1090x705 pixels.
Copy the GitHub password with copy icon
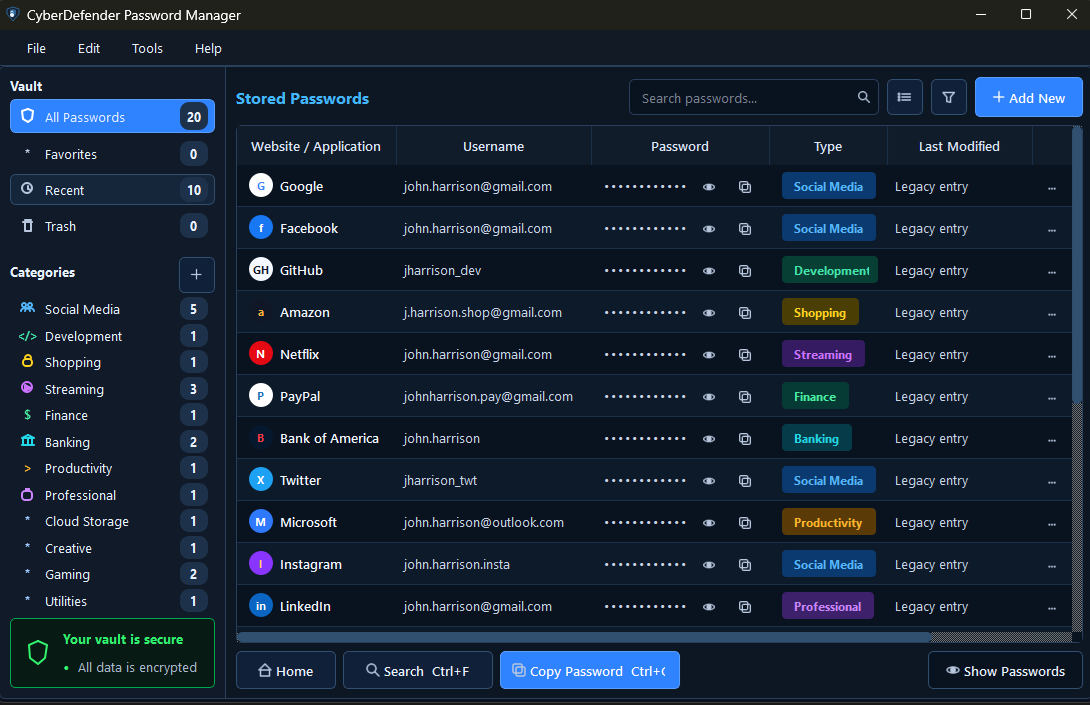[745, 271]
